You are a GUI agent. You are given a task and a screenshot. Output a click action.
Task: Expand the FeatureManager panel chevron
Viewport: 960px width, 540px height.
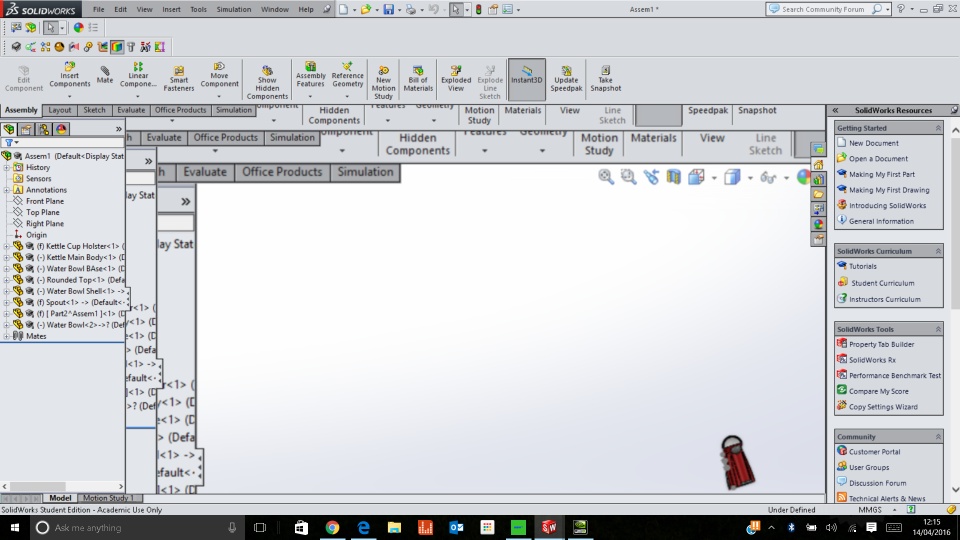[119, 129]
